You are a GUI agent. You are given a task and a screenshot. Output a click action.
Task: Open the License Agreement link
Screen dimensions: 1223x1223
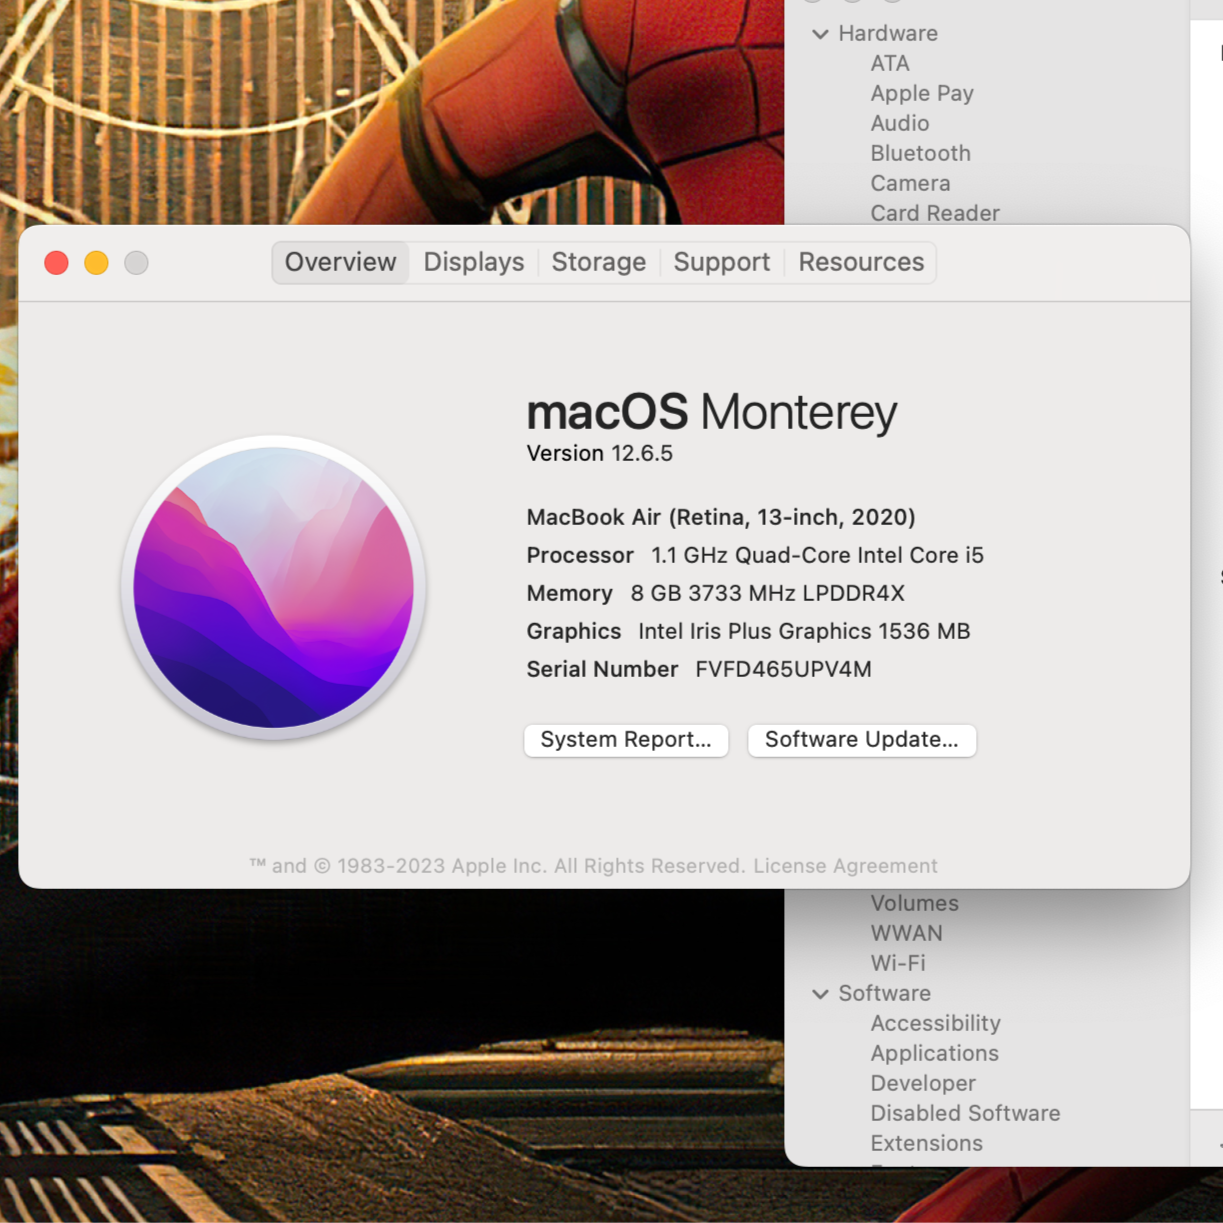pos(846,866)
